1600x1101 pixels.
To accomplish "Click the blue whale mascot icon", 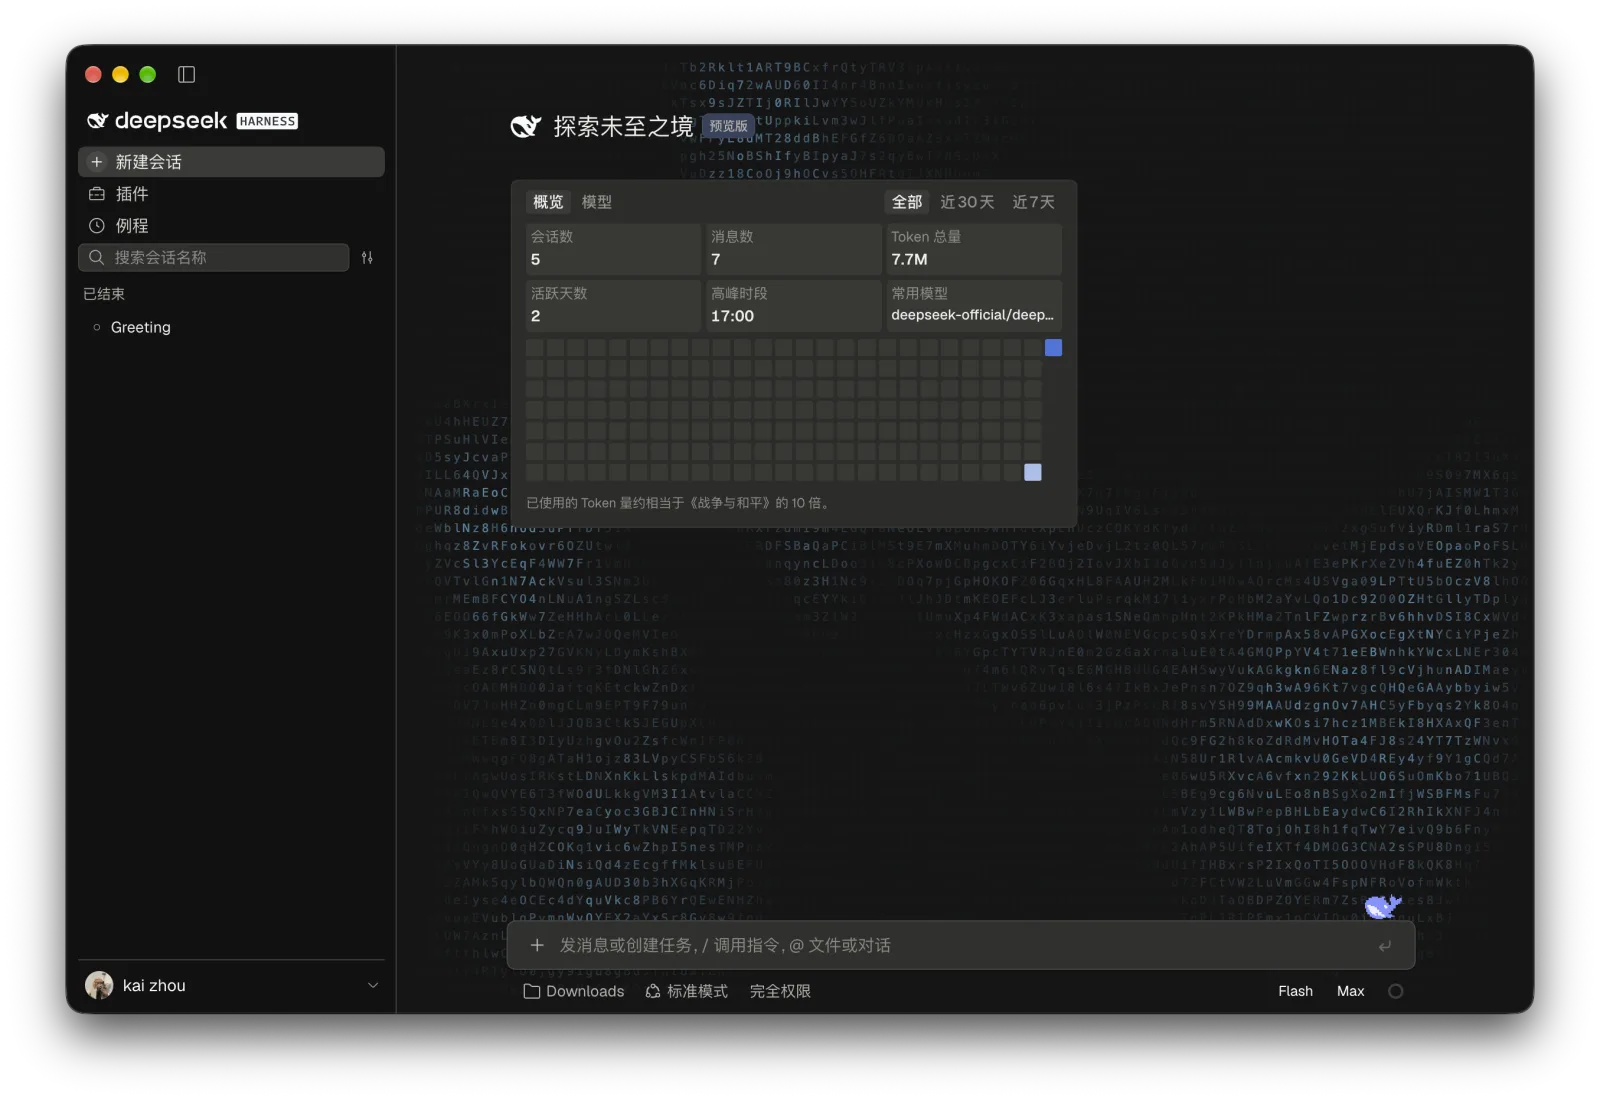I will click(1384, 906).
